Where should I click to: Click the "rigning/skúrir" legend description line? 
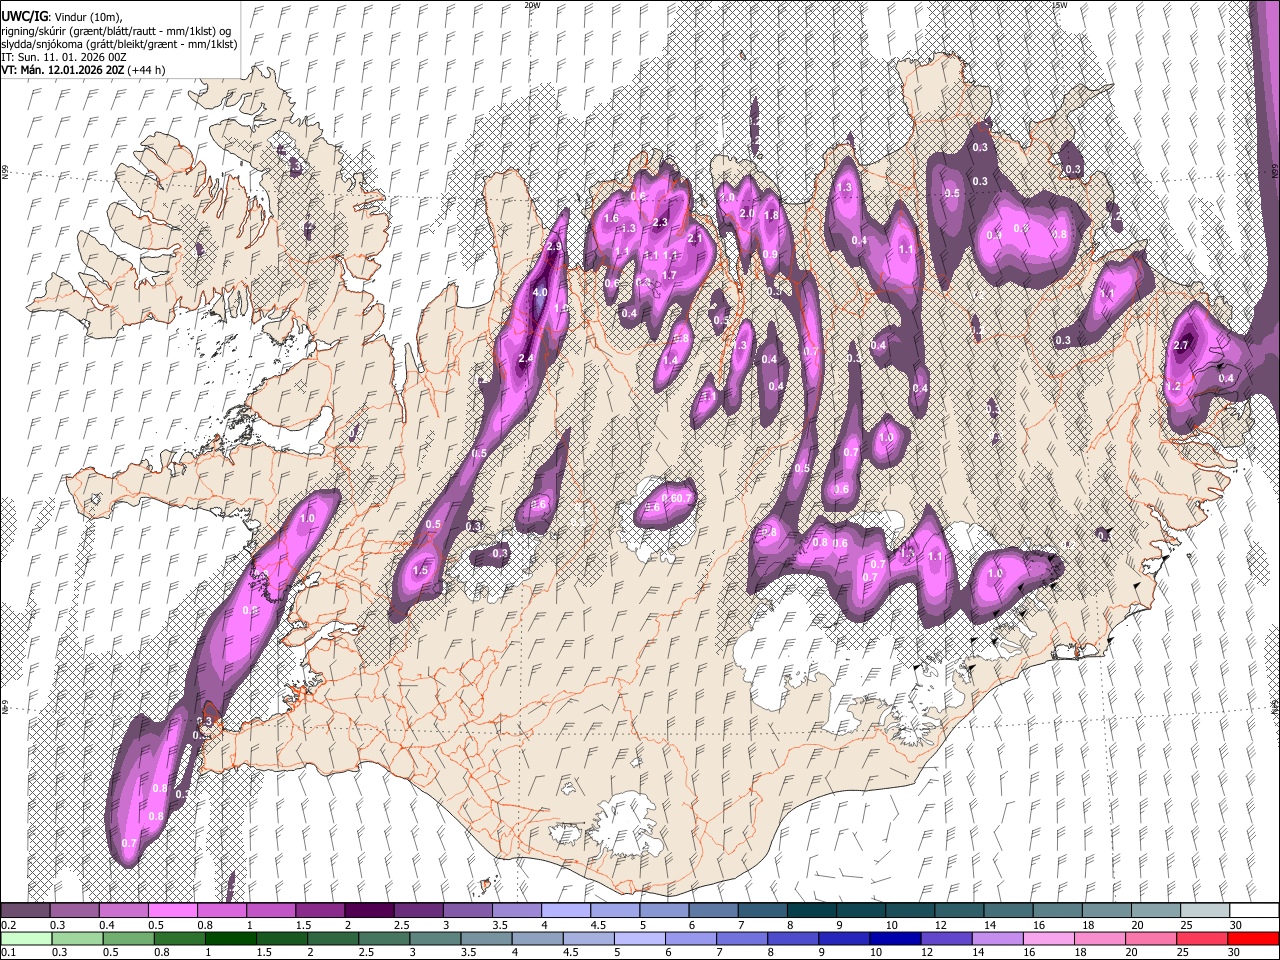(116, 31)
